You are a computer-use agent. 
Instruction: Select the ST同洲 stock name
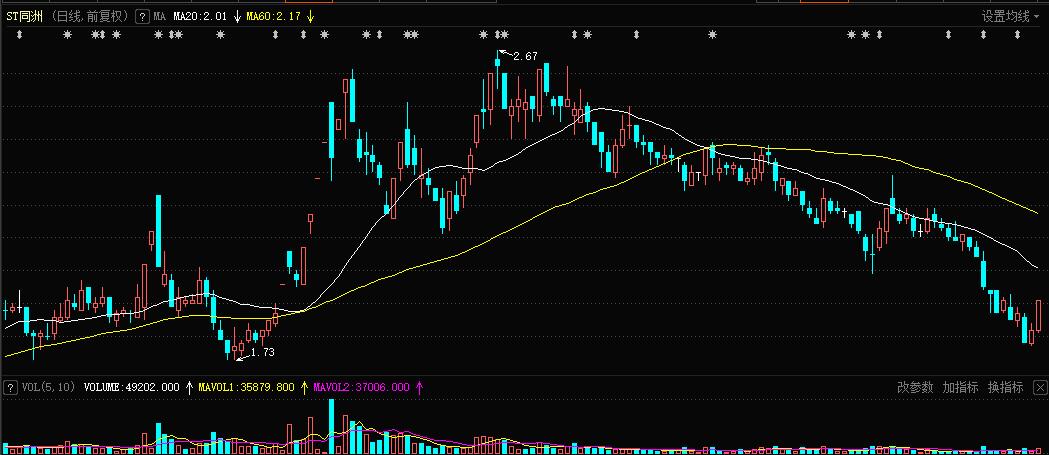(25, 17)
